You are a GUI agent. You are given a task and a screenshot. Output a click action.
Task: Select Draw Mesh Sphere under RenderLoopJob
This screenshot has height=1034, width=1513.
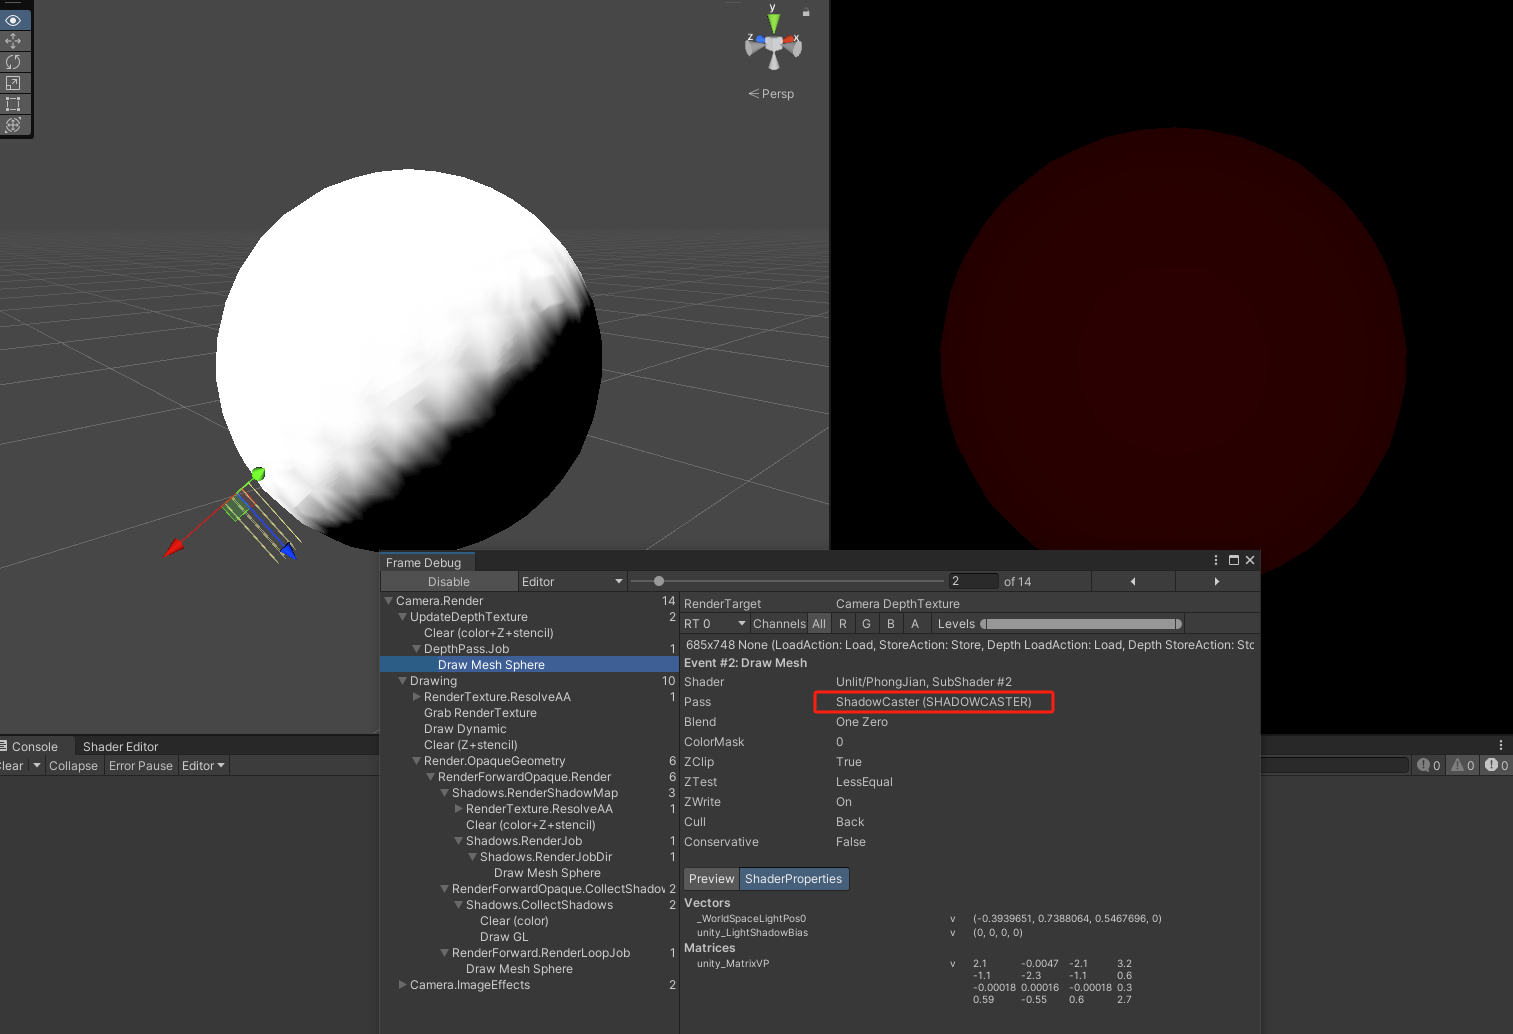point(519,969)
